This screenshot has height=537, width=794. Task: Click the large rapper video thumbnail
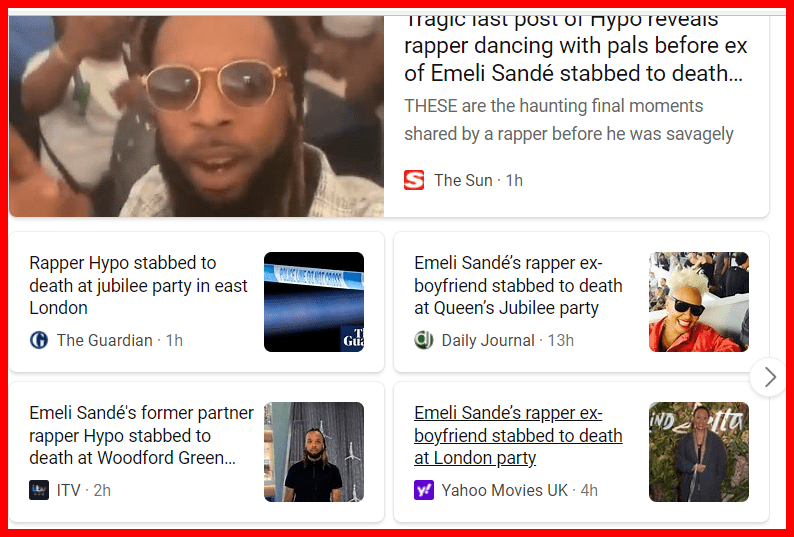point(196,116)
